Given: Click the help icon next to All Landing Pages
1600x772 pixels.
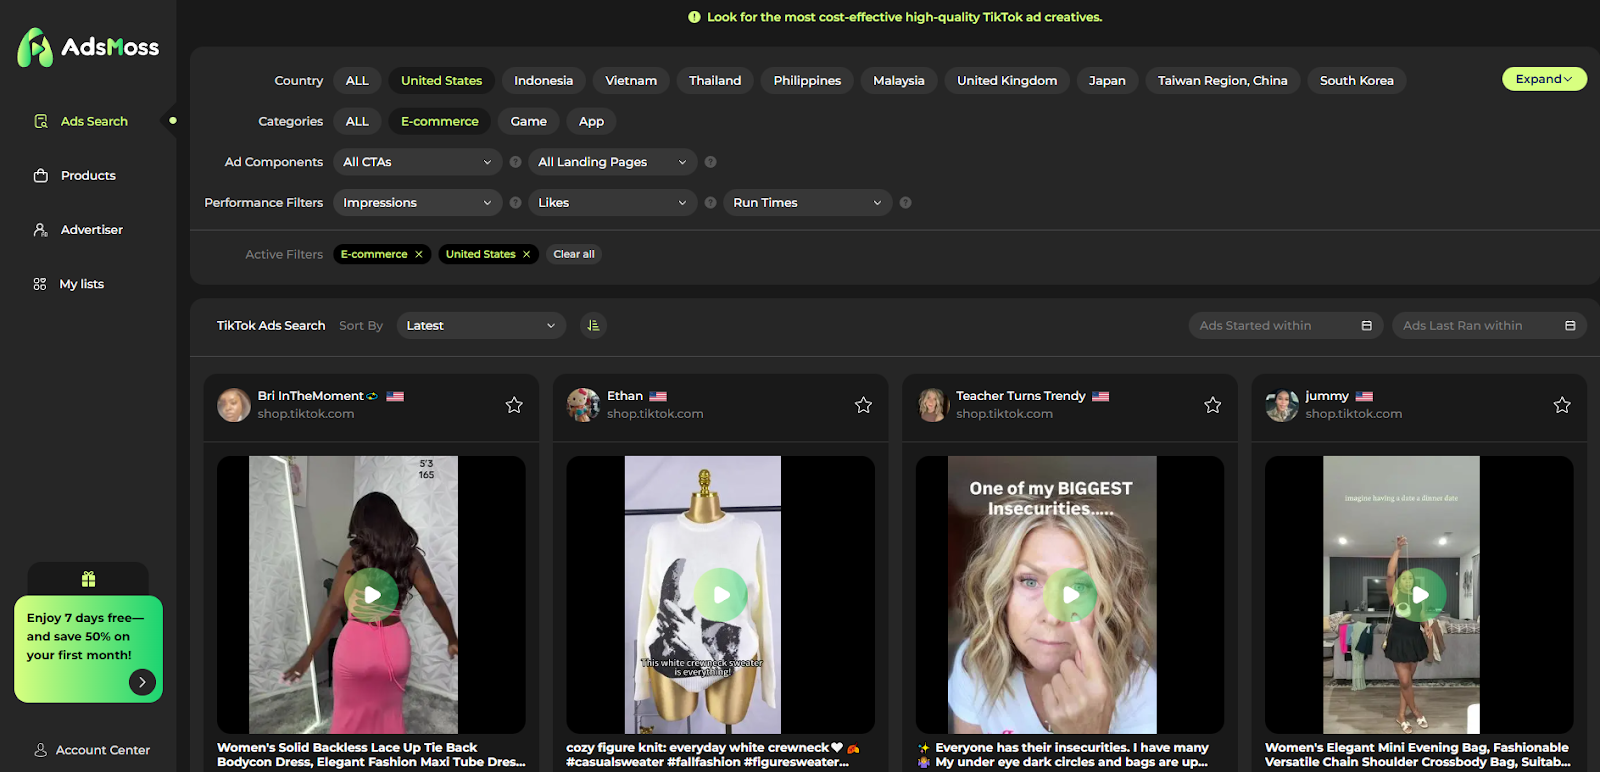Looking at the screenshot, I should [710, 162].
